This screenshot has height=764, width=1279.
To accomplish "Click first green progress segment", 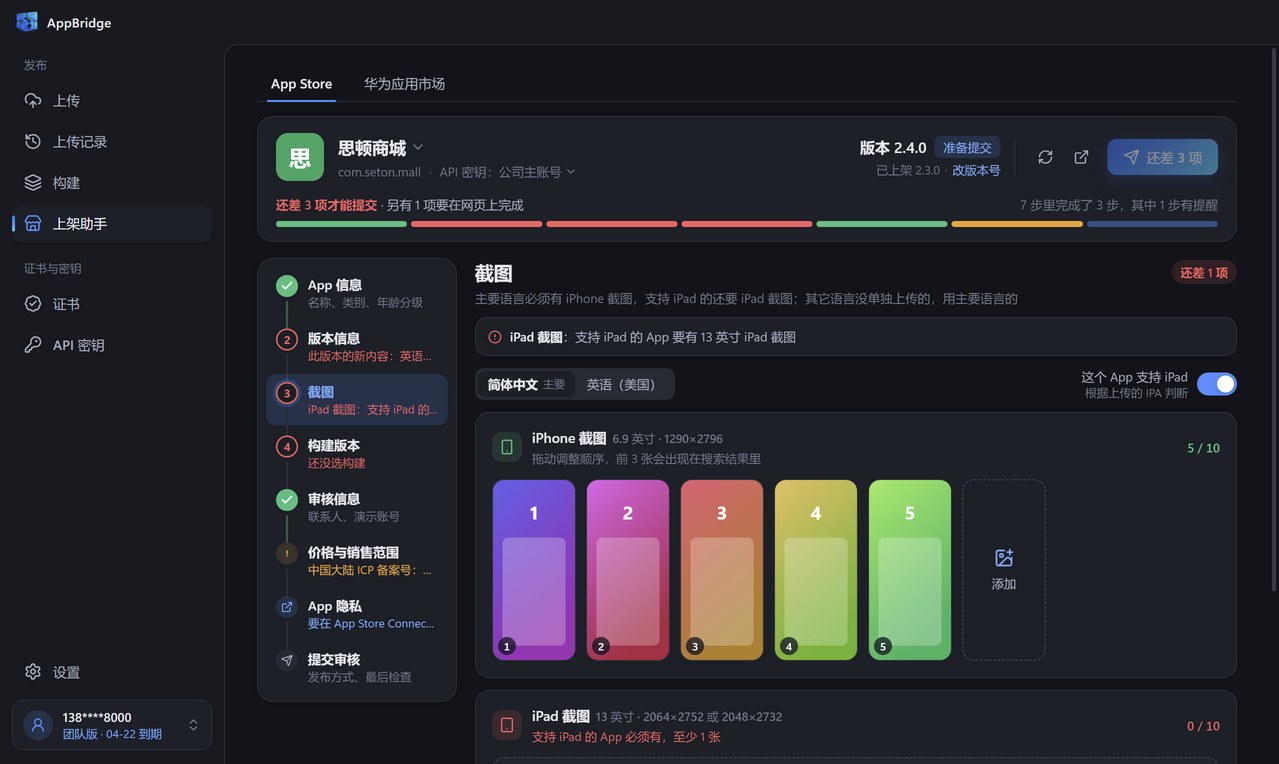I will click(341, 224).
